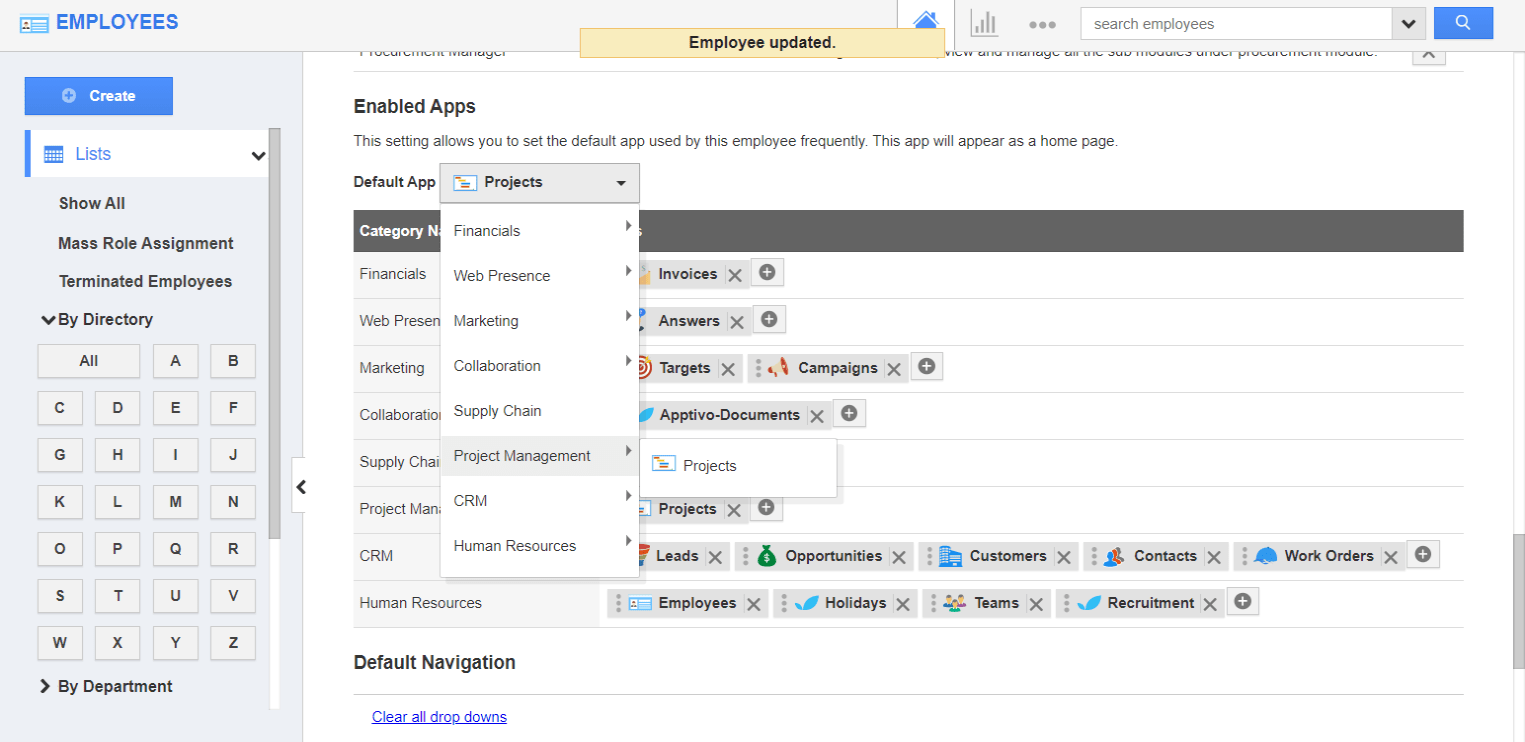1525x742 pixels.
Task: Click the Opportunities money bag icon
Action: tap(767, 556)
